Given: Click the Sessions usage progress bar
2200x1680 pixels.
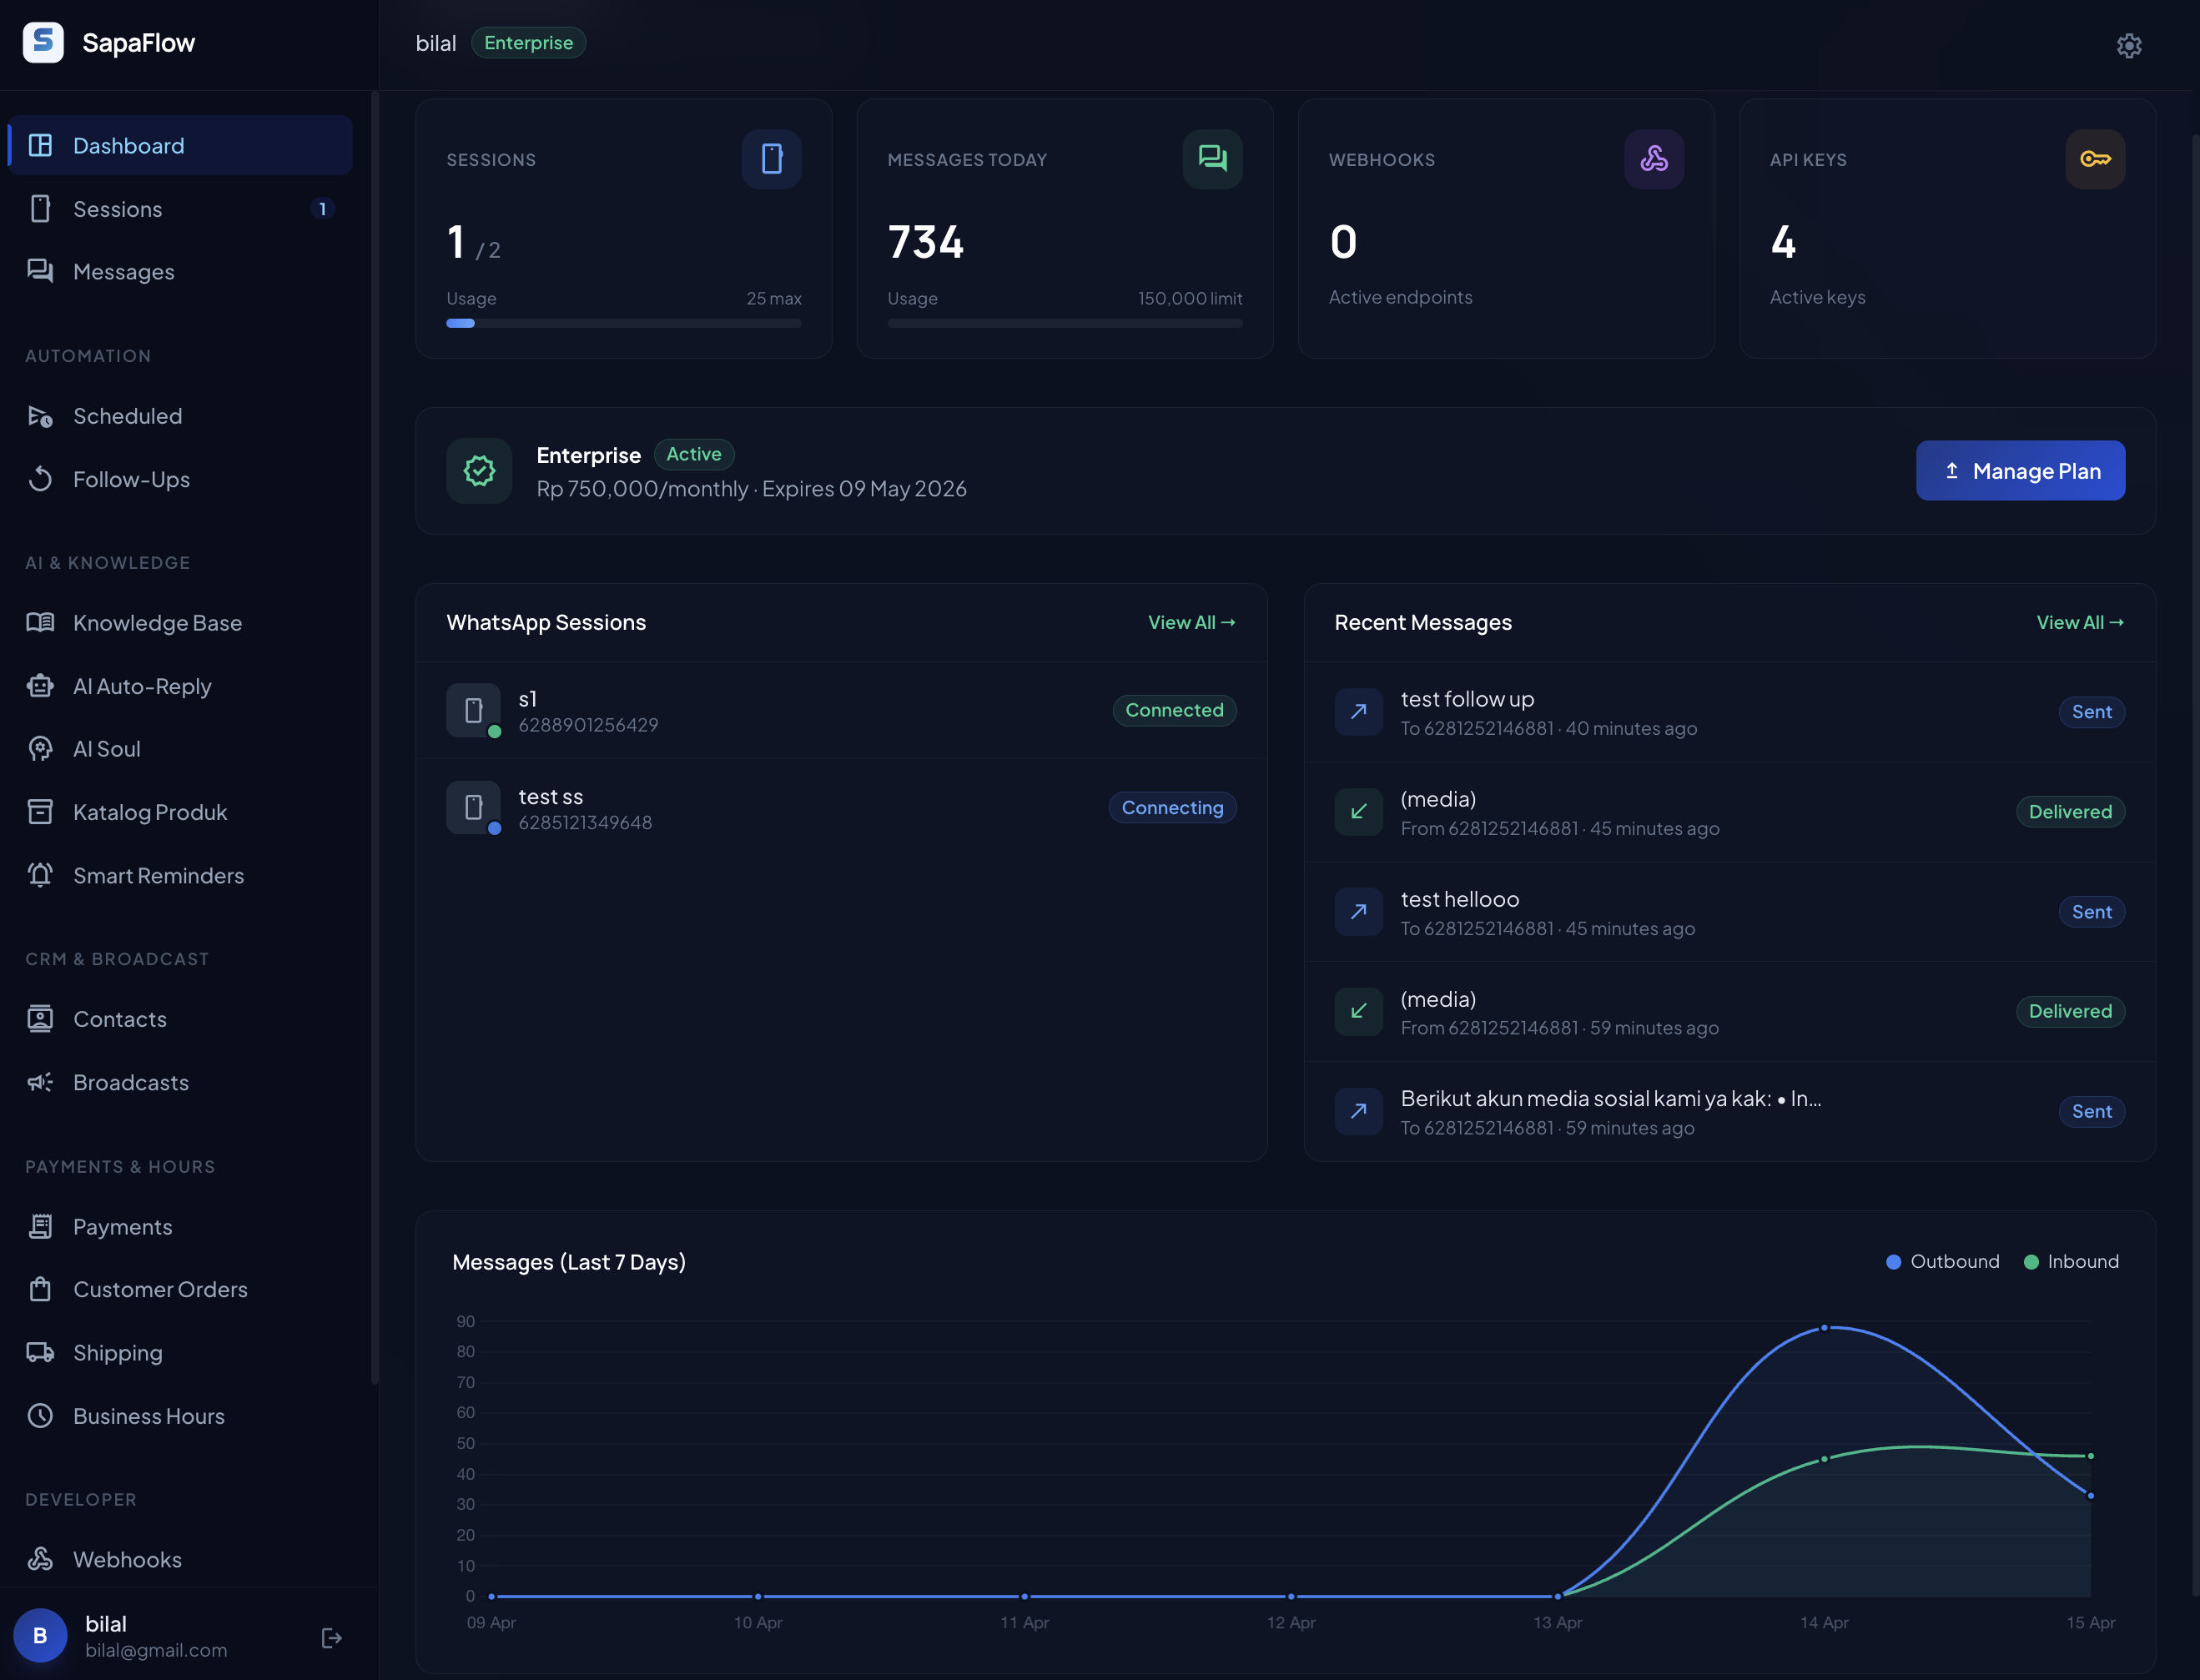Looking at the screenshot, I should [623, 323].
